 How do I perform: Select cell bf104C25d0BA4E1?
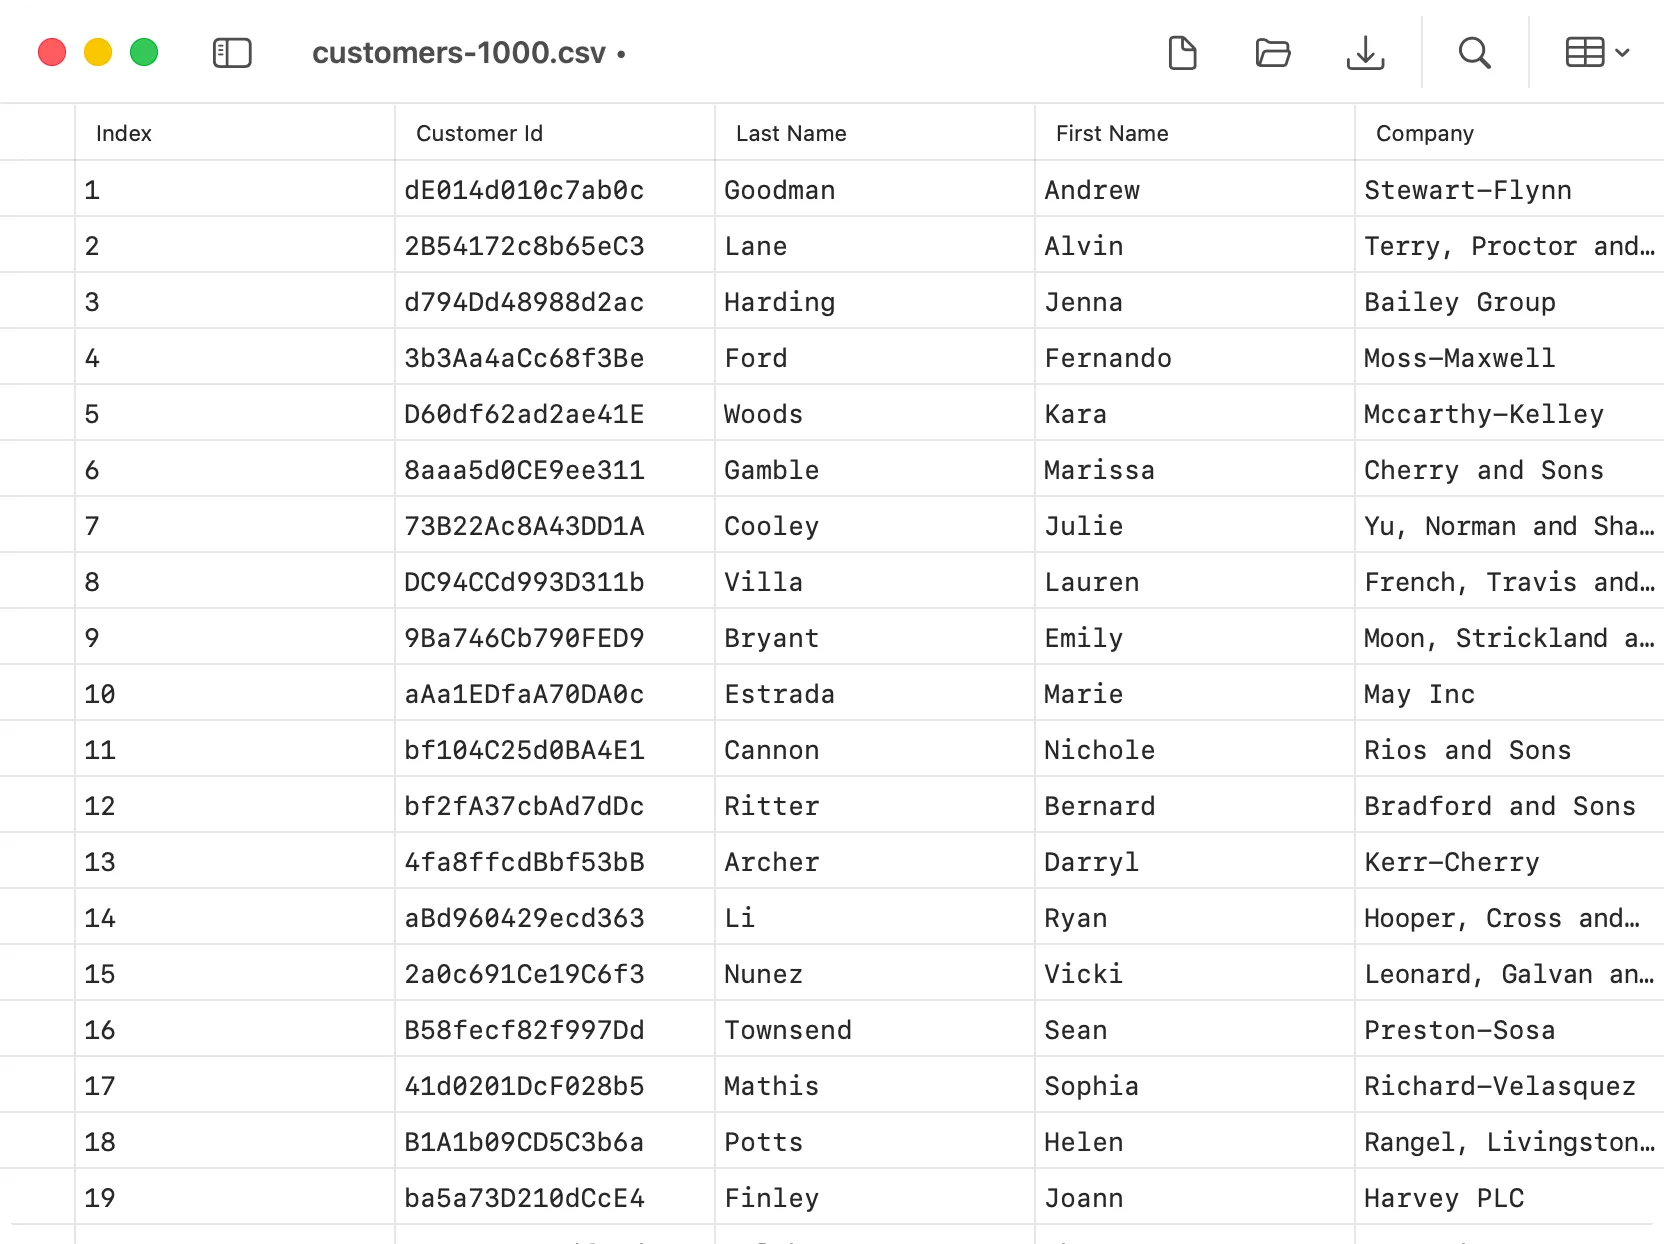tap(555, 749)
